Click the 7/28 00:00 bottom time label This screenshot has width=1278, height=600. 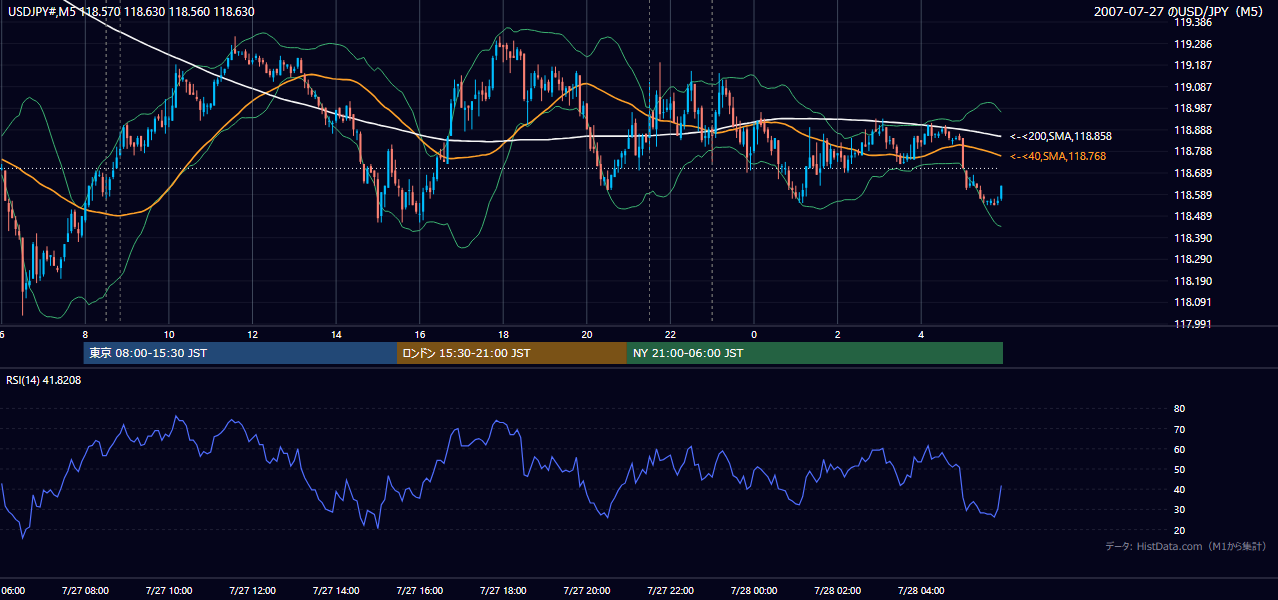pyautogui.click(x=754, y=591)
